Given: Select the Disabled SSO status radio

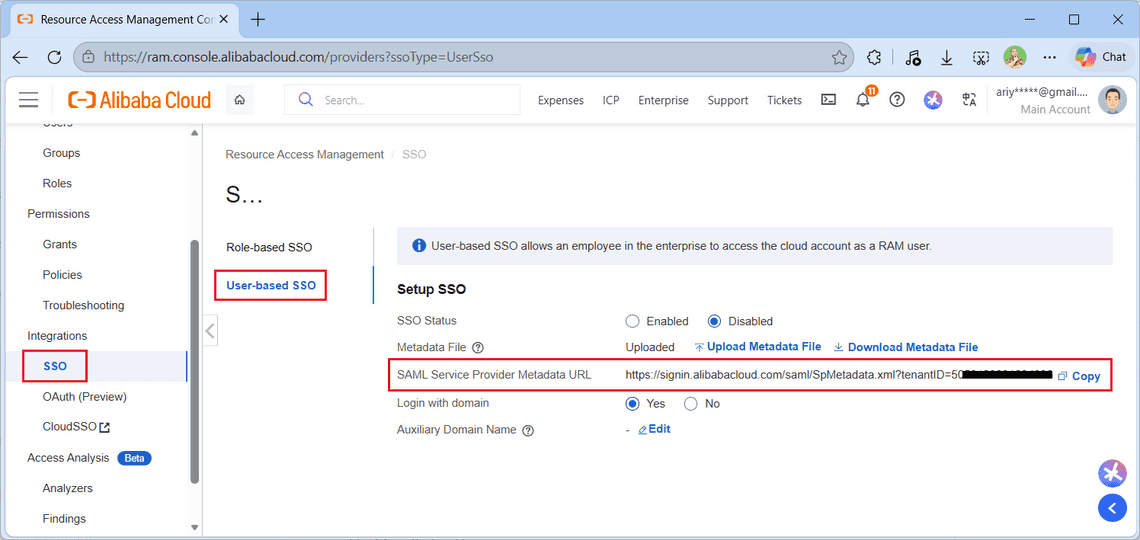Looking at the screenshot, I should pyautogui.click(x=714, y=321).
